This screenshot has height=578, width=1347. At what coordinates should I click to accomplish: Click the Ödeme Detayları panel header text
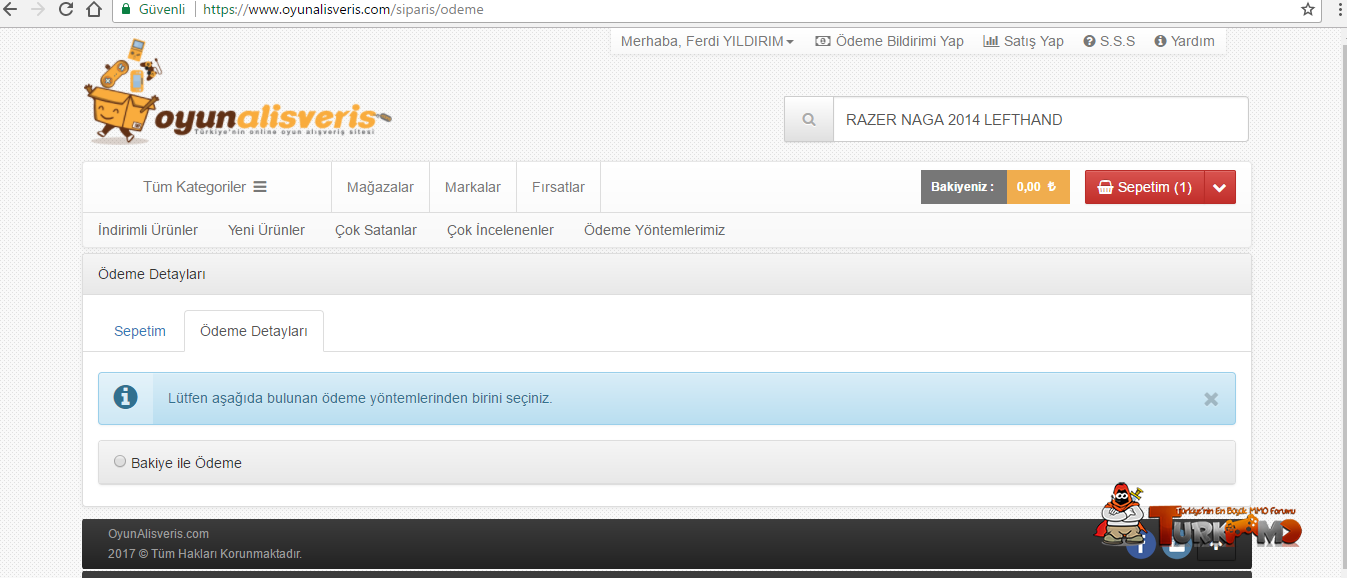click(152, 274)
